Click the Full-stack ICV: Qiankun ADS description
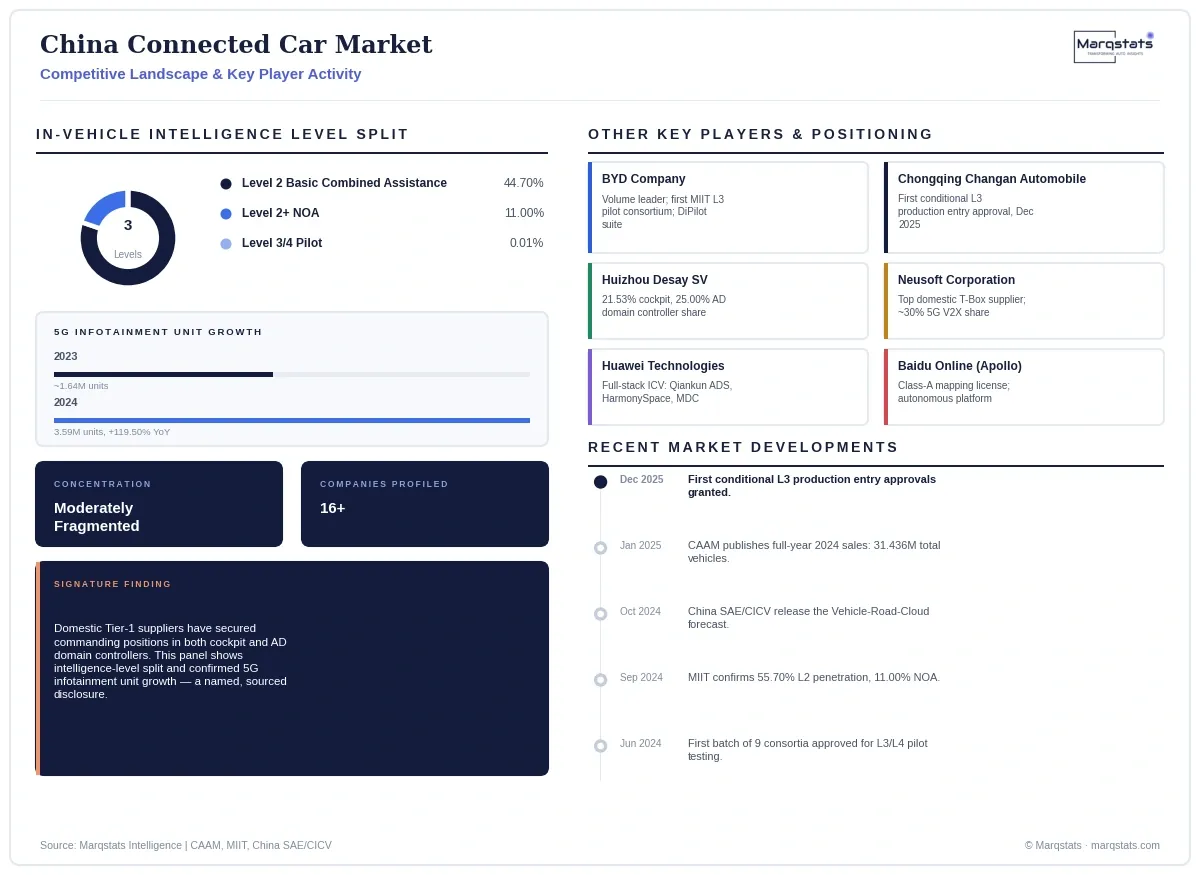The image size is (1200, 875). 667,392
